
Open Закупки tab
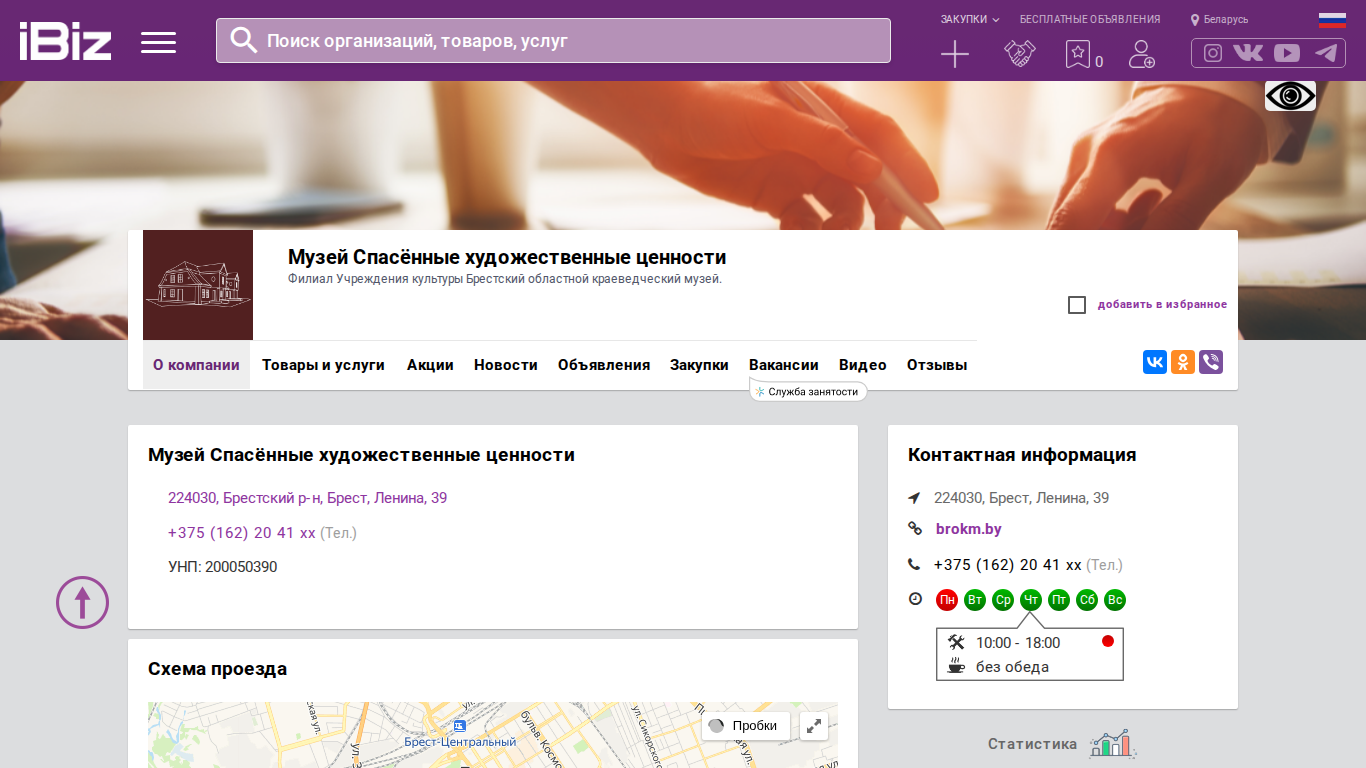pos(699,365)
